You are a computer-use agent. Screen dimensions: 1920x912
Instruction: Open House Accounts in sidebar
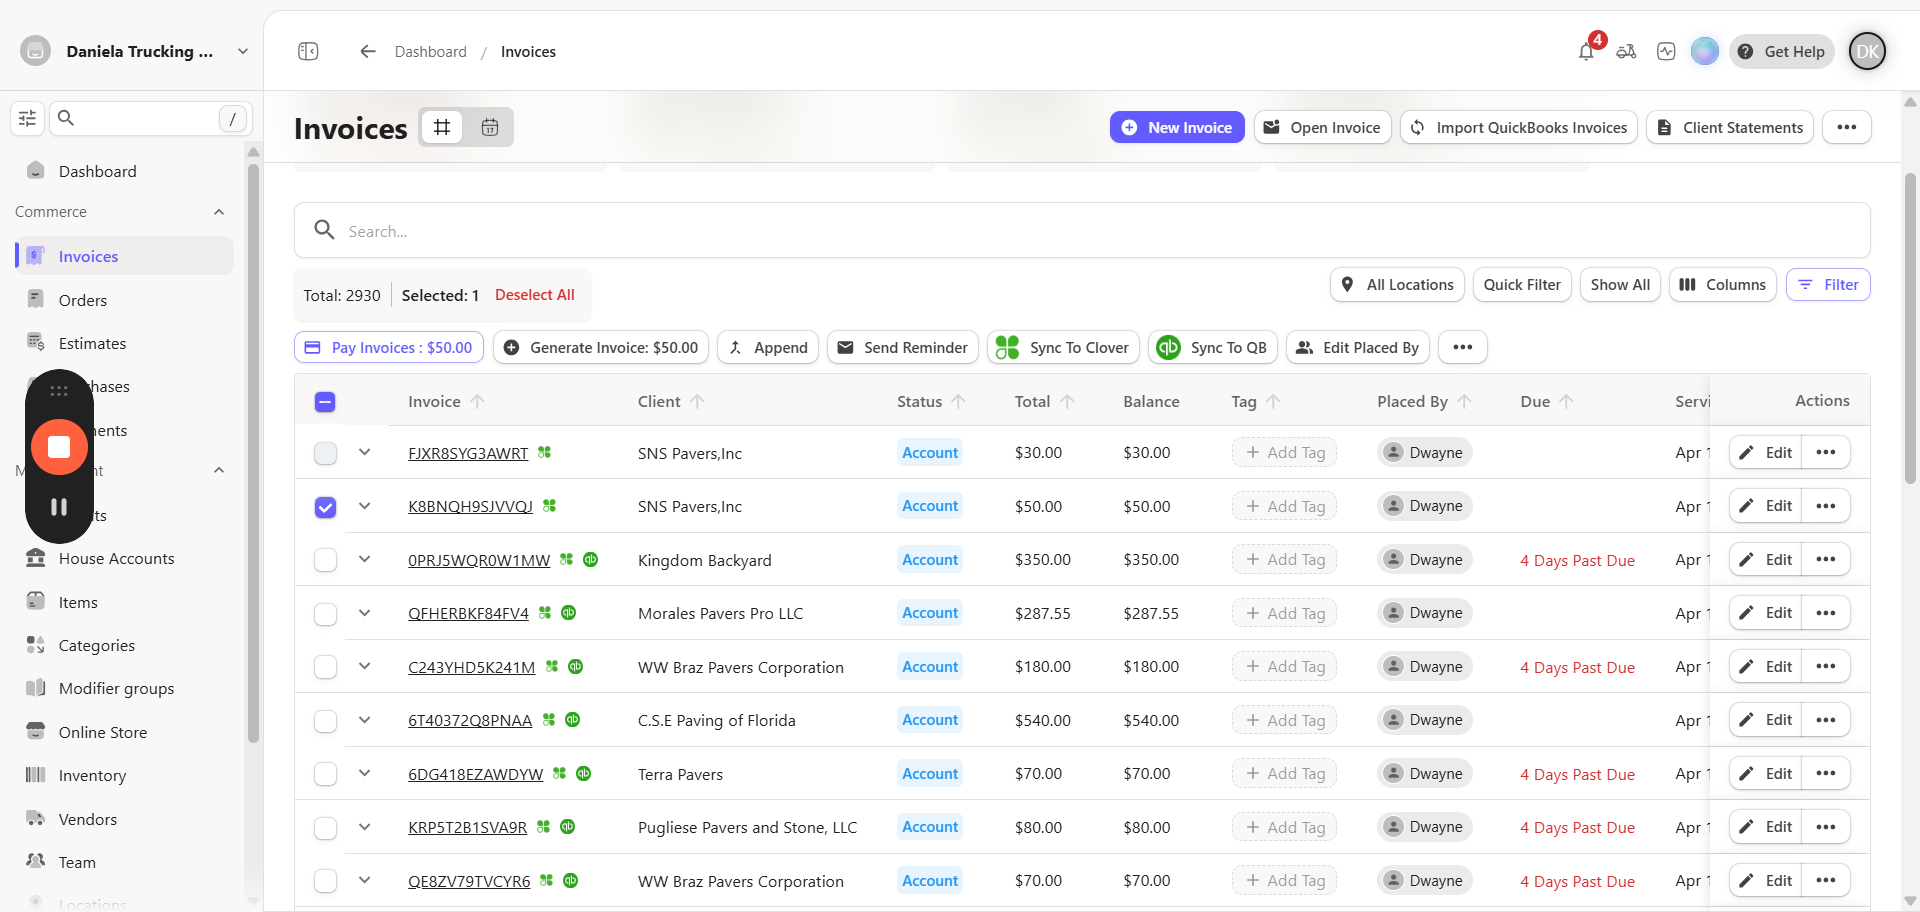[116, 559]
